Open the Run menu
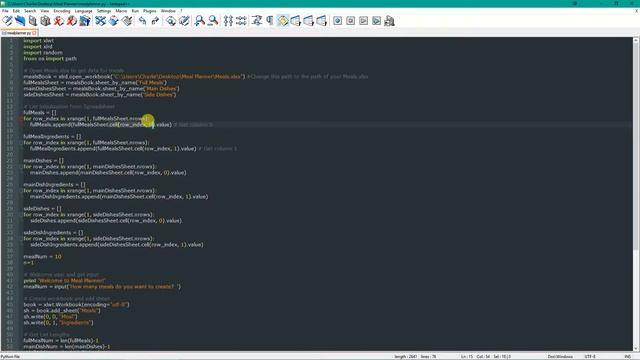The image size is (640, 360). pyautogui.click(x=135, y=11)
